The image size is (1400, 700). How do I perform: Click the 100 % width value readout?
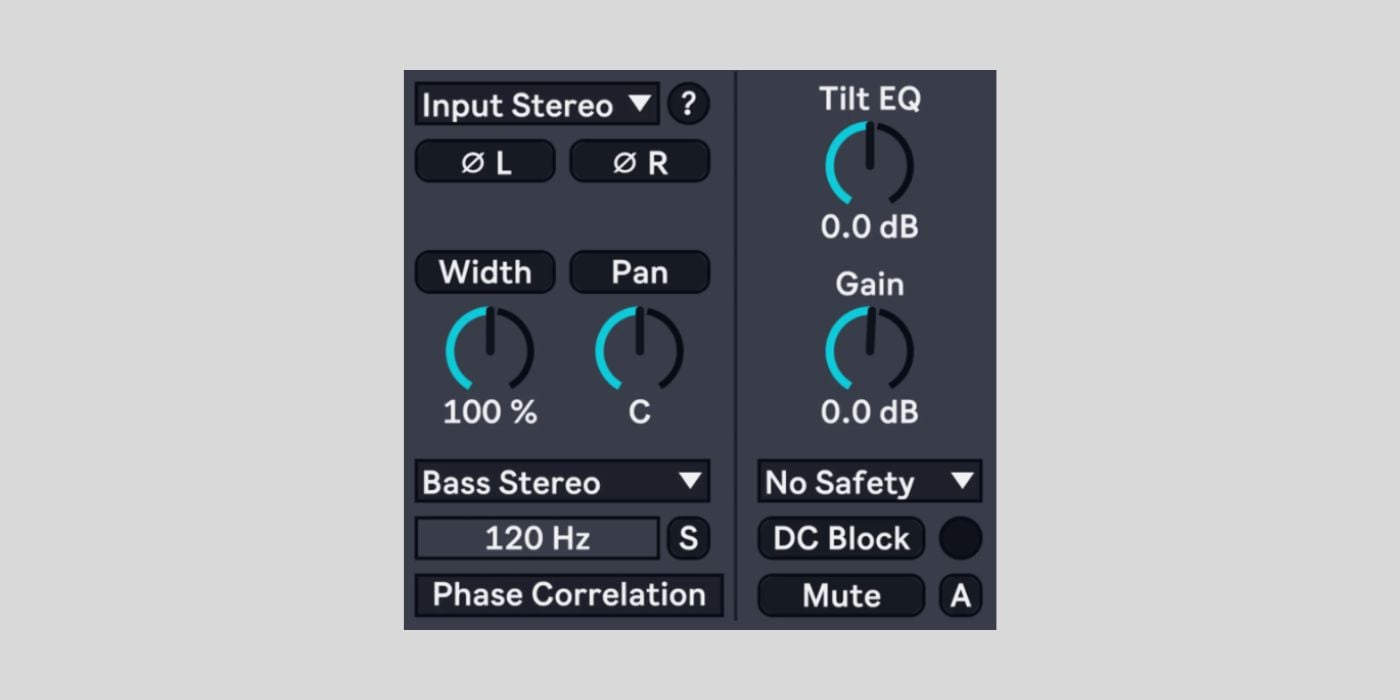(x=489, y=412)
